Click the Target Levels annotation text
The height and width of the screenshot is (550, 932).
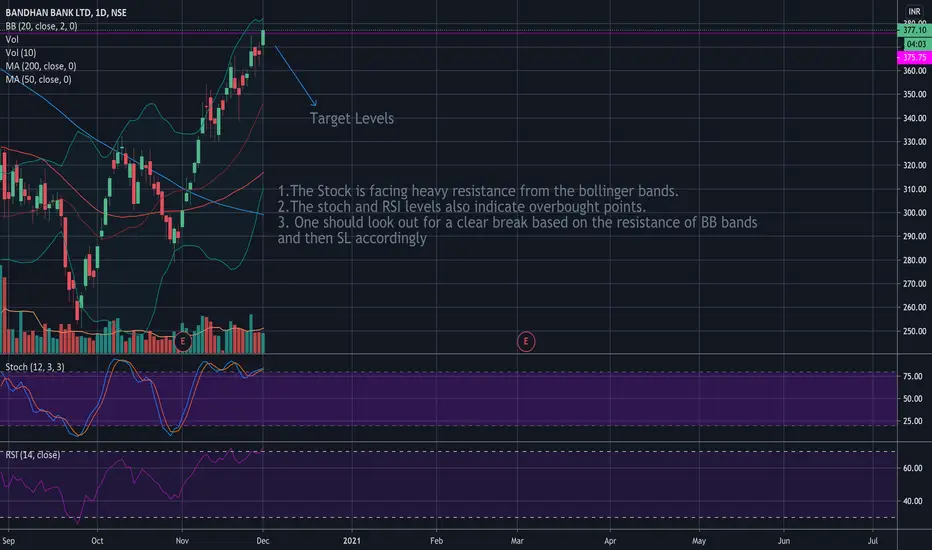352,118
